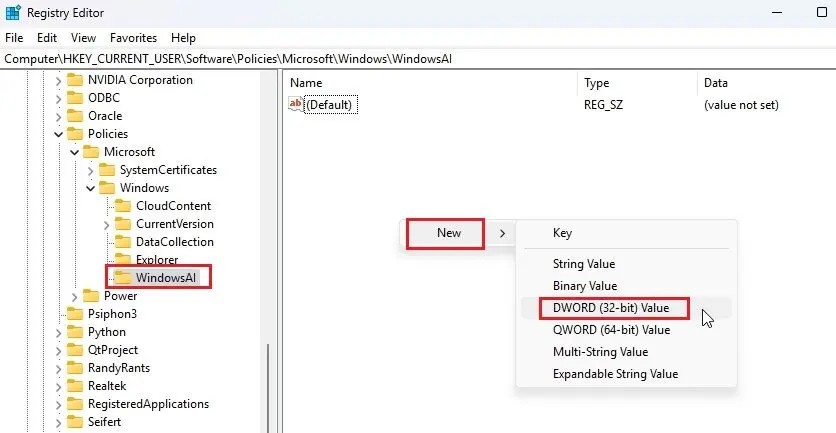836x433 pixels.
Task: Select String Value in the New submenu
Action: [584, 264]
